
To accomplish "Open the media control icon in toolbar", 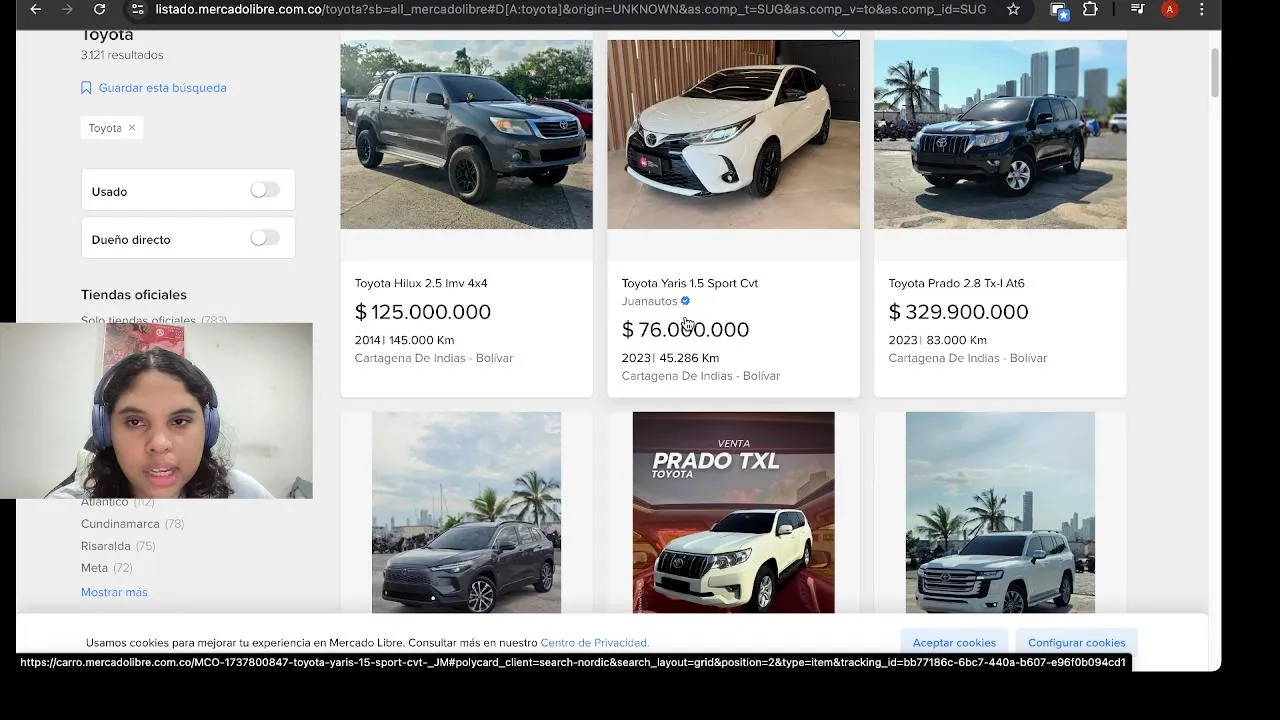I will pyautogui.click(x=1137, y=9).
